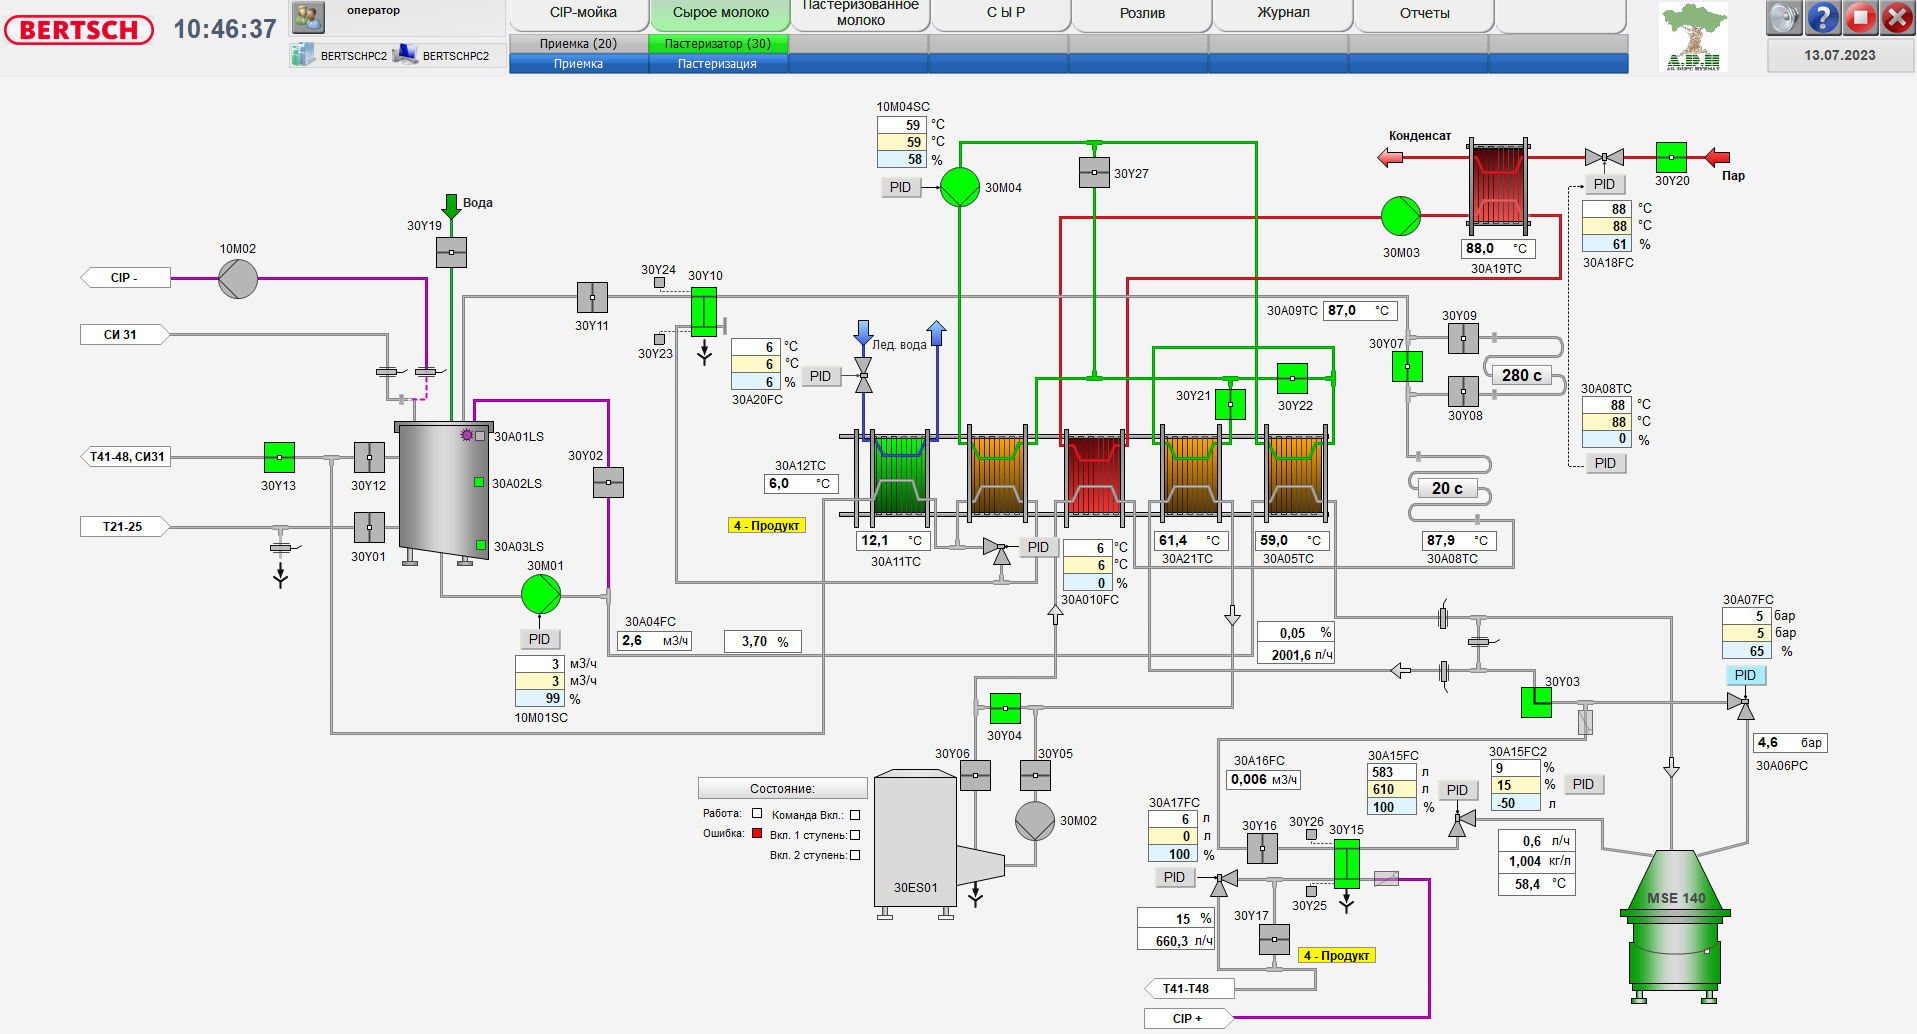Click valve 30Y20 on the steam line

click(x=1671, y=158)
